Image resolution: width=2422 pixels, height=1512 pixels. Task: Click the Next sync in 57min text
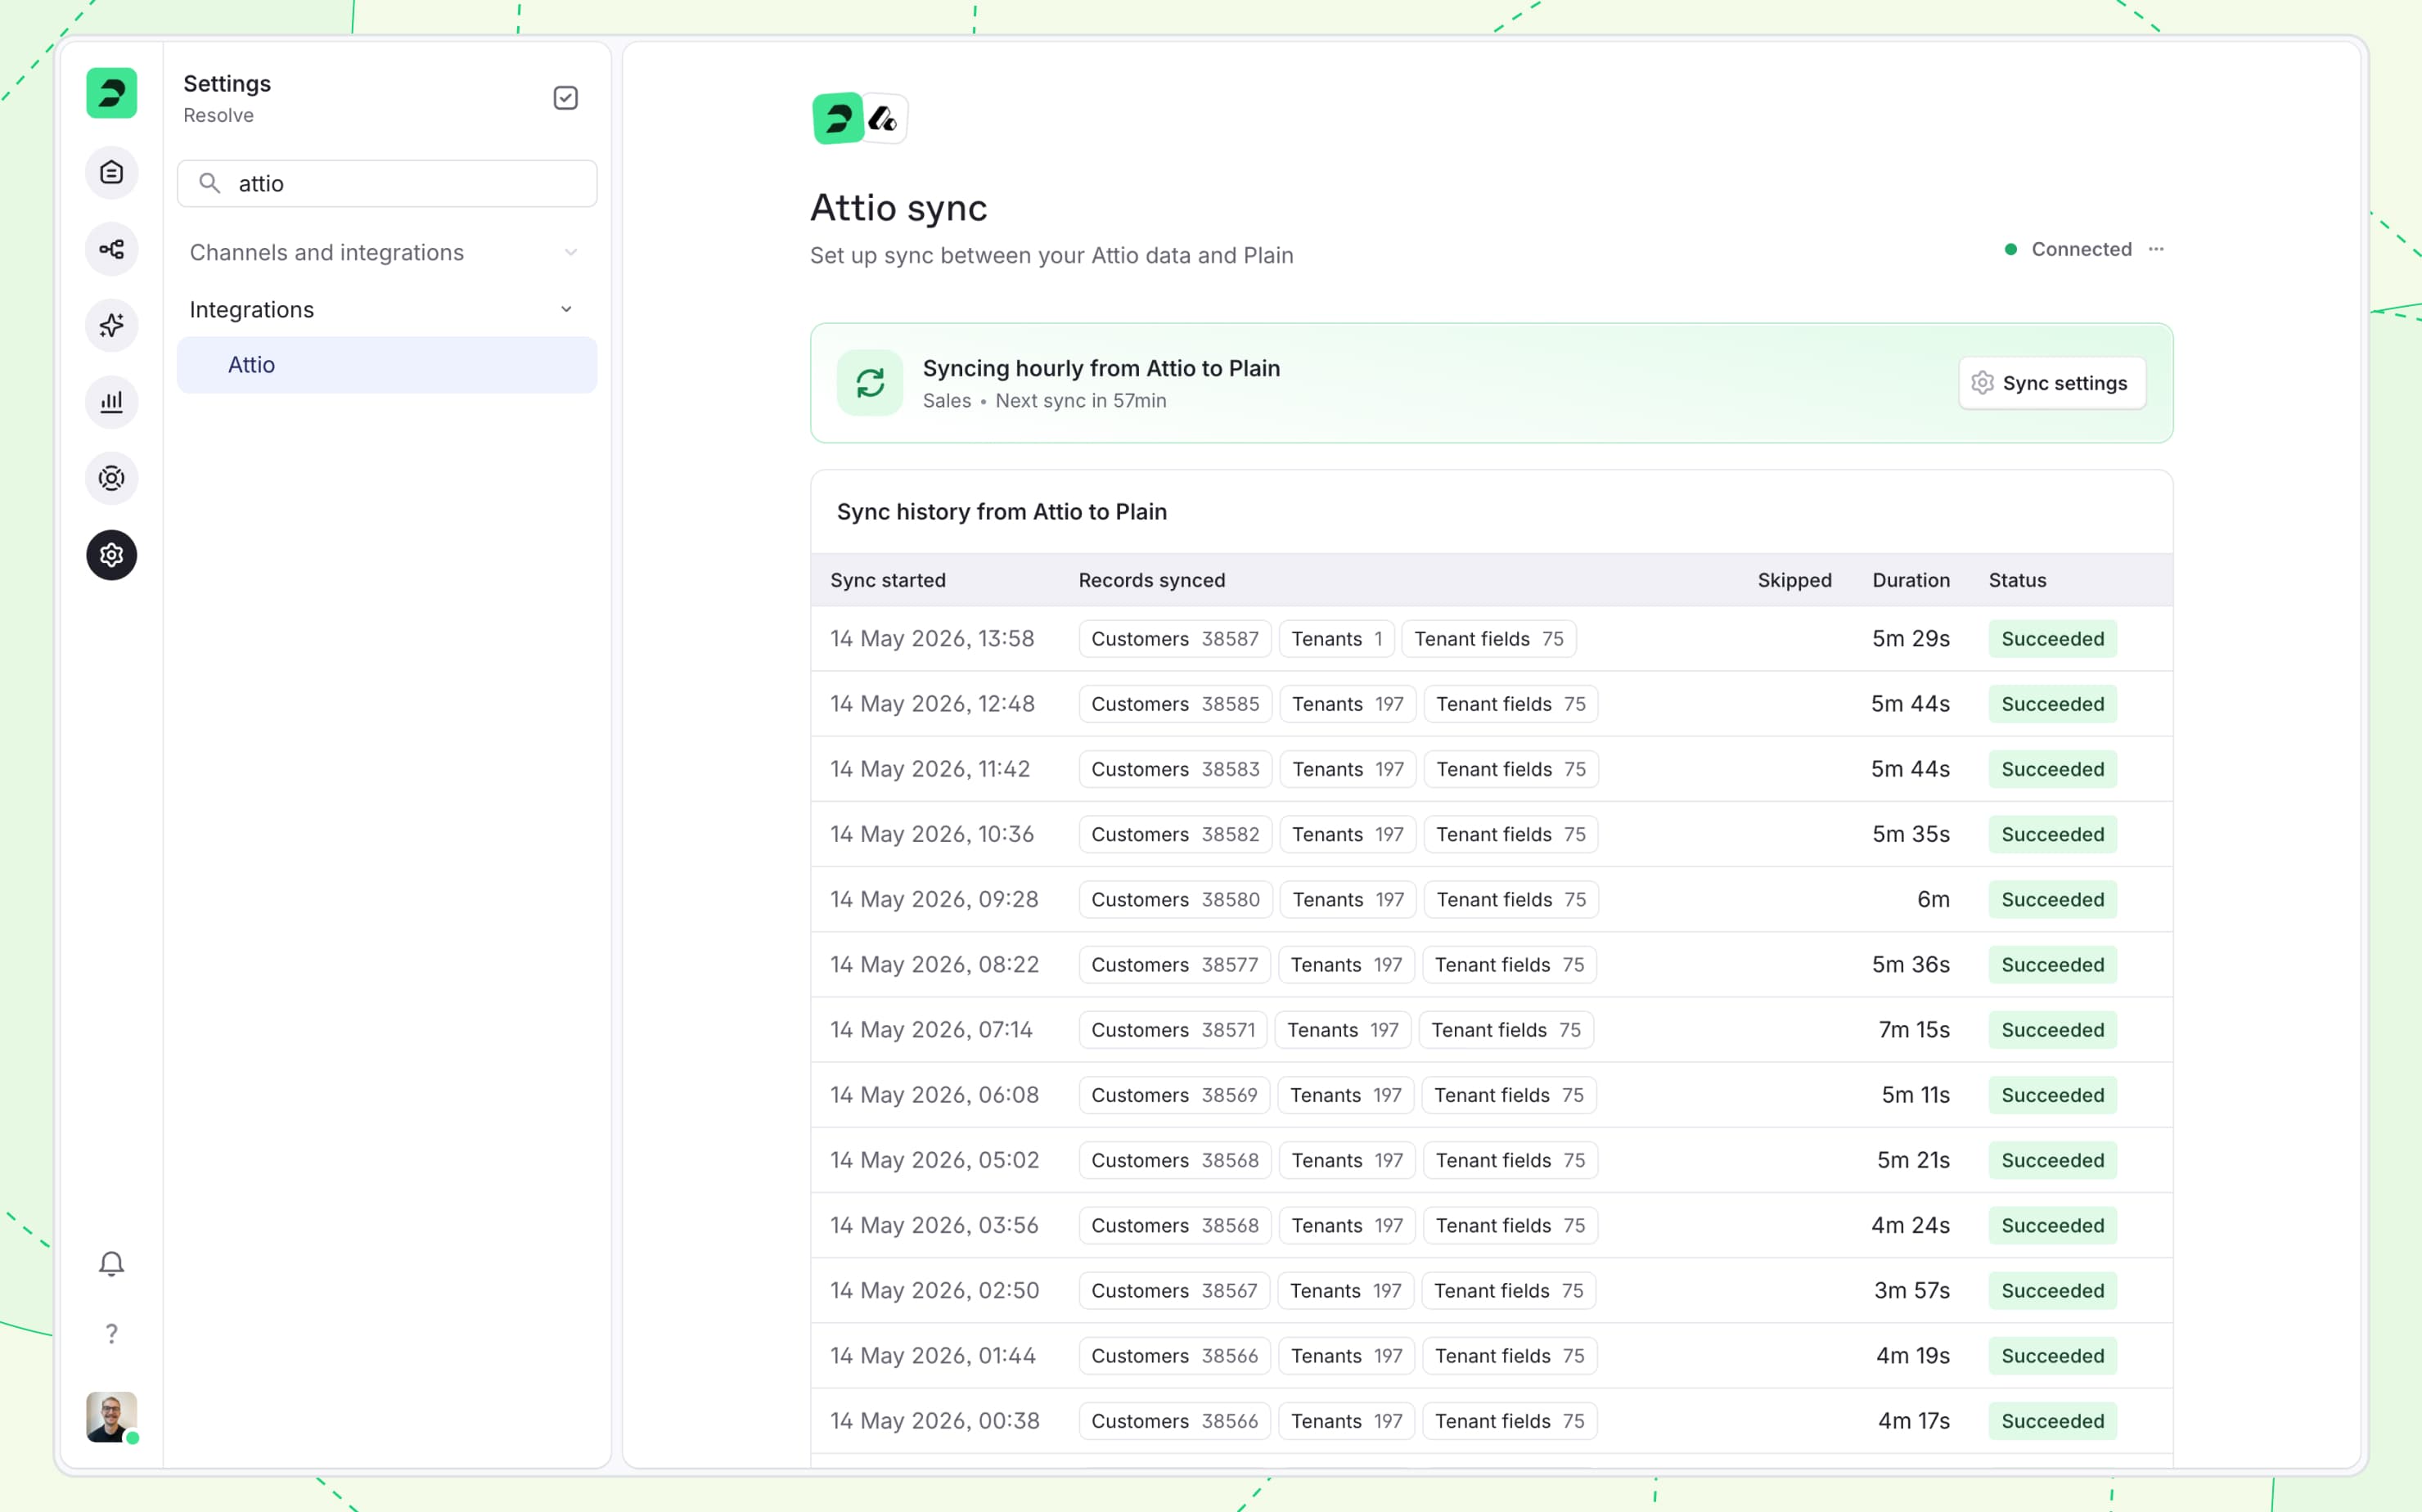[x=1081, y=400]
